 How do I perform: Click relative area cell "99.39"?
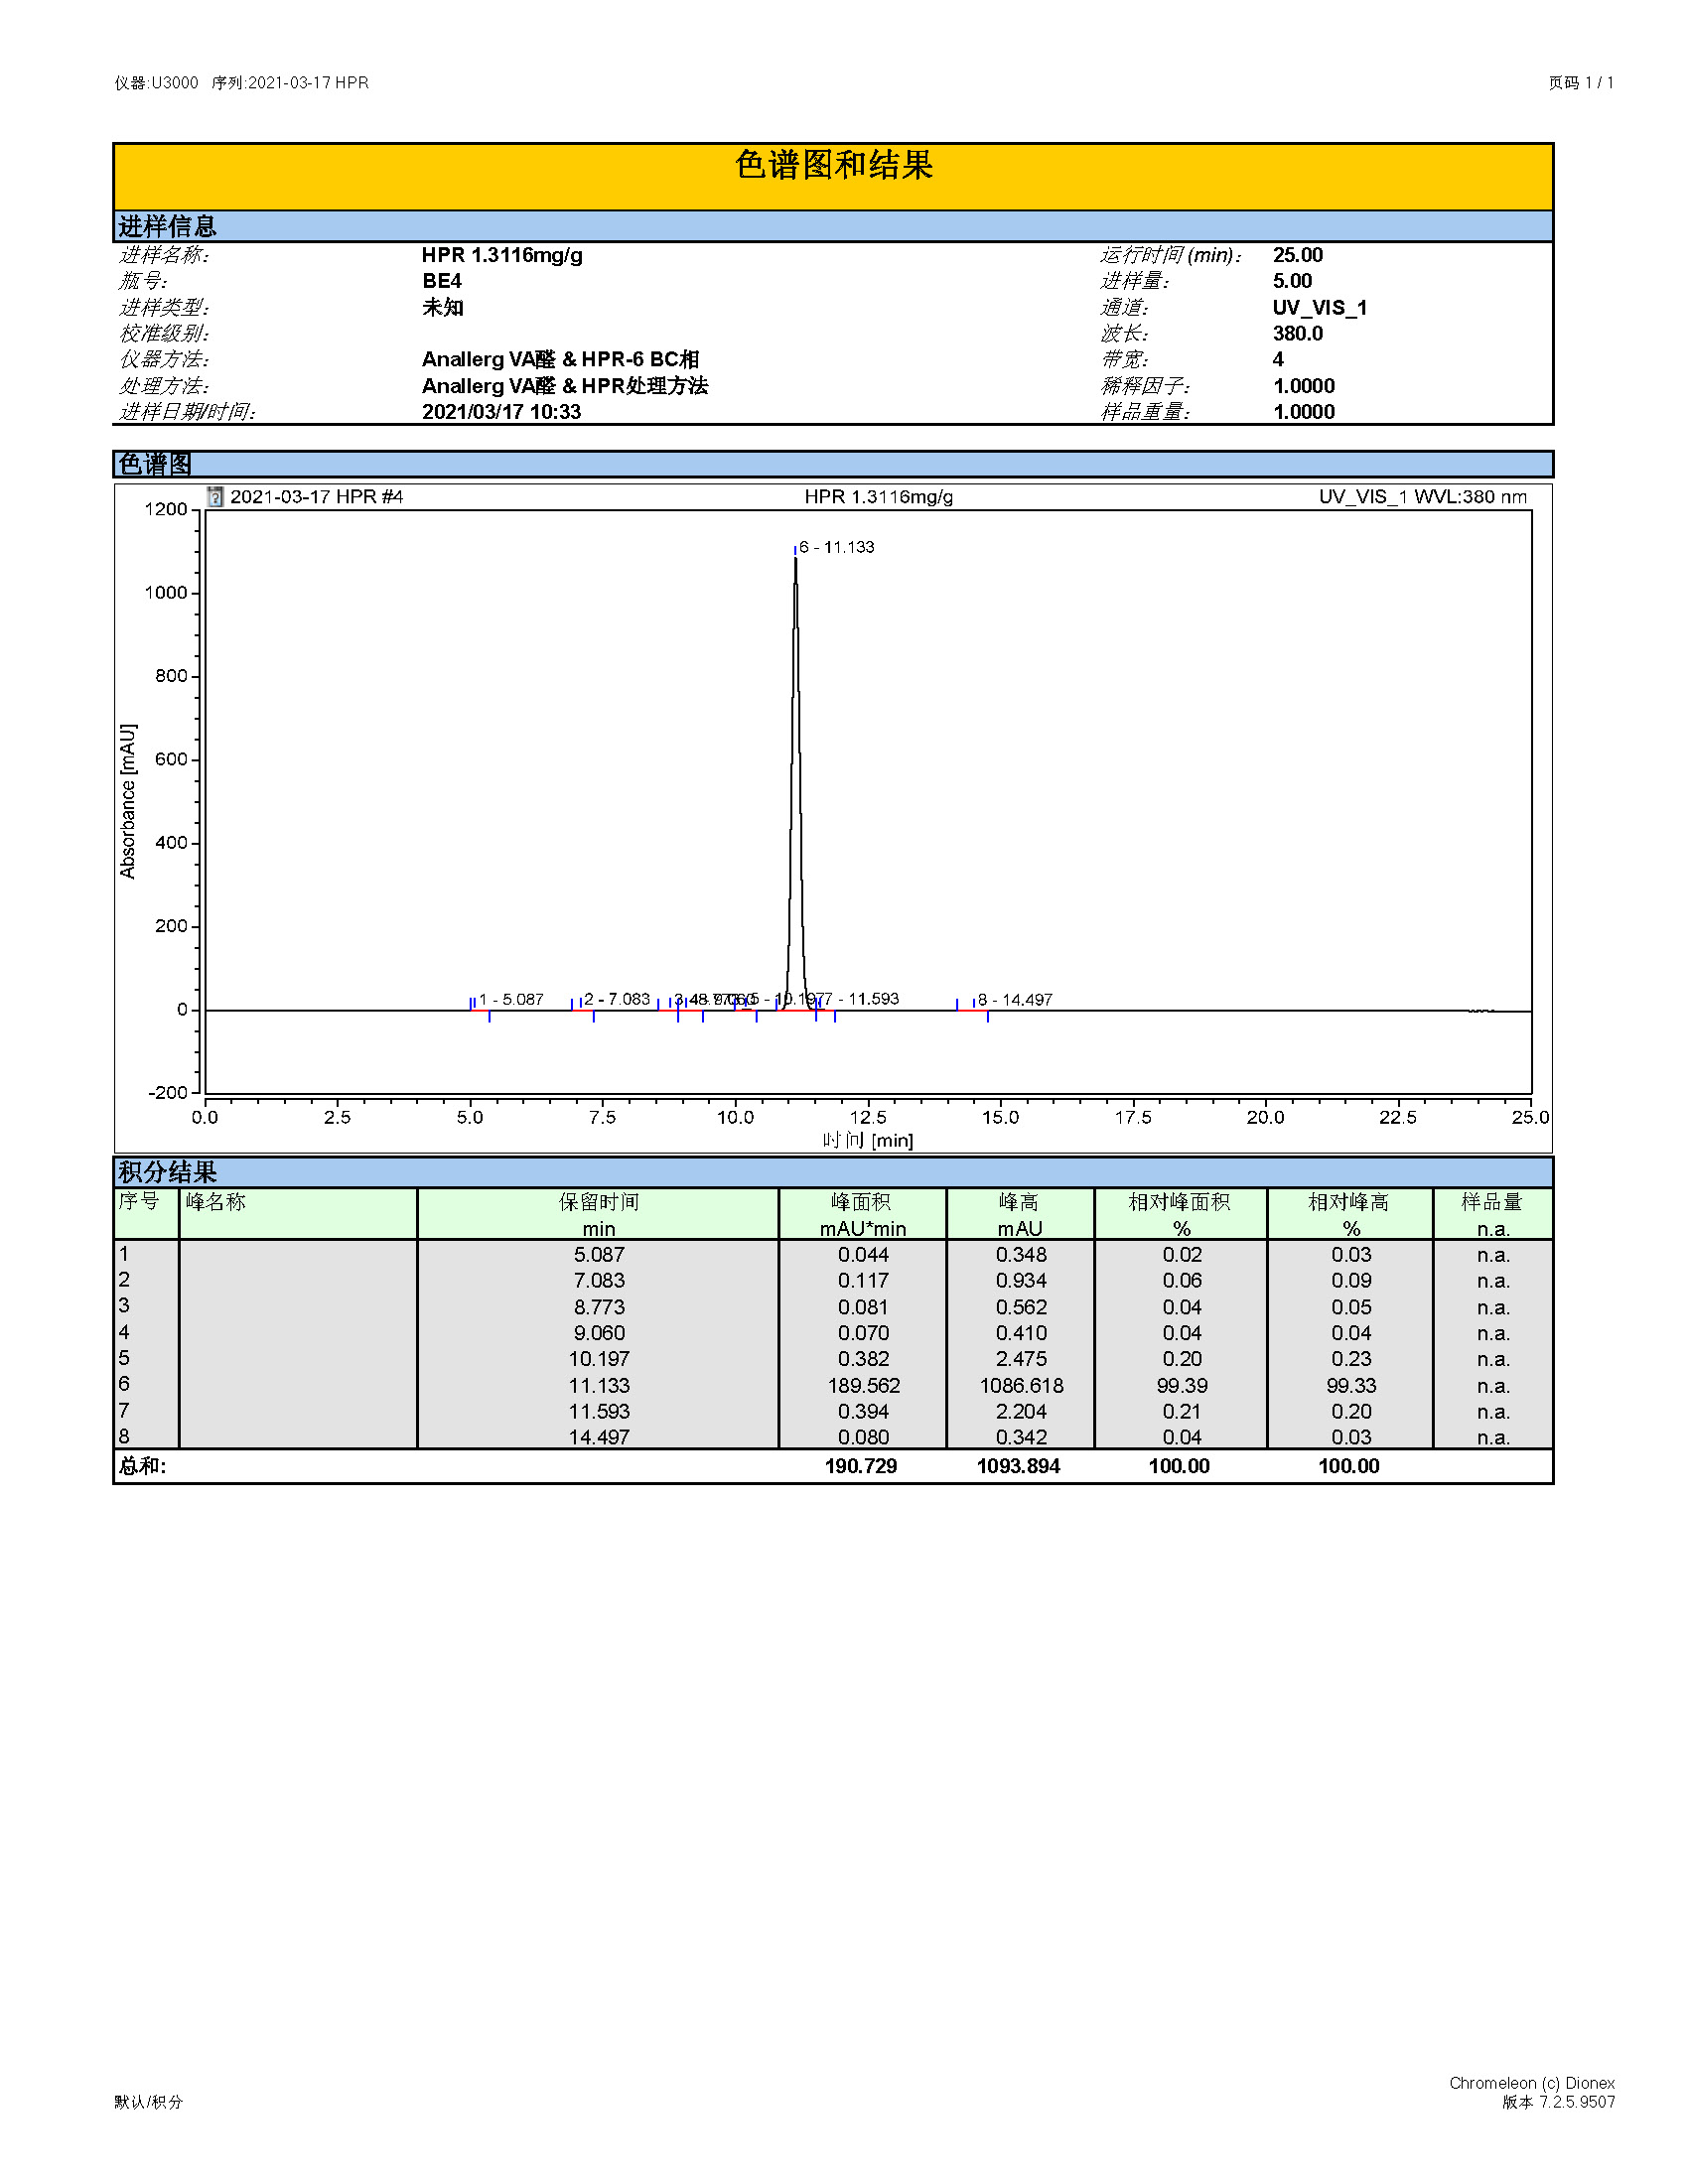(x=1182, y=1386)
